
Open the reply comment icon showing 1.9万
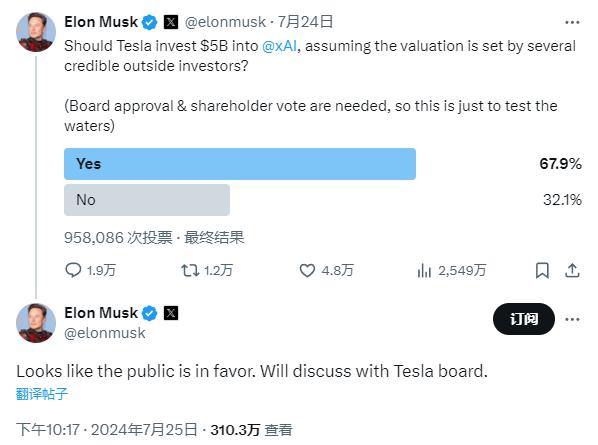pos(73,270)
